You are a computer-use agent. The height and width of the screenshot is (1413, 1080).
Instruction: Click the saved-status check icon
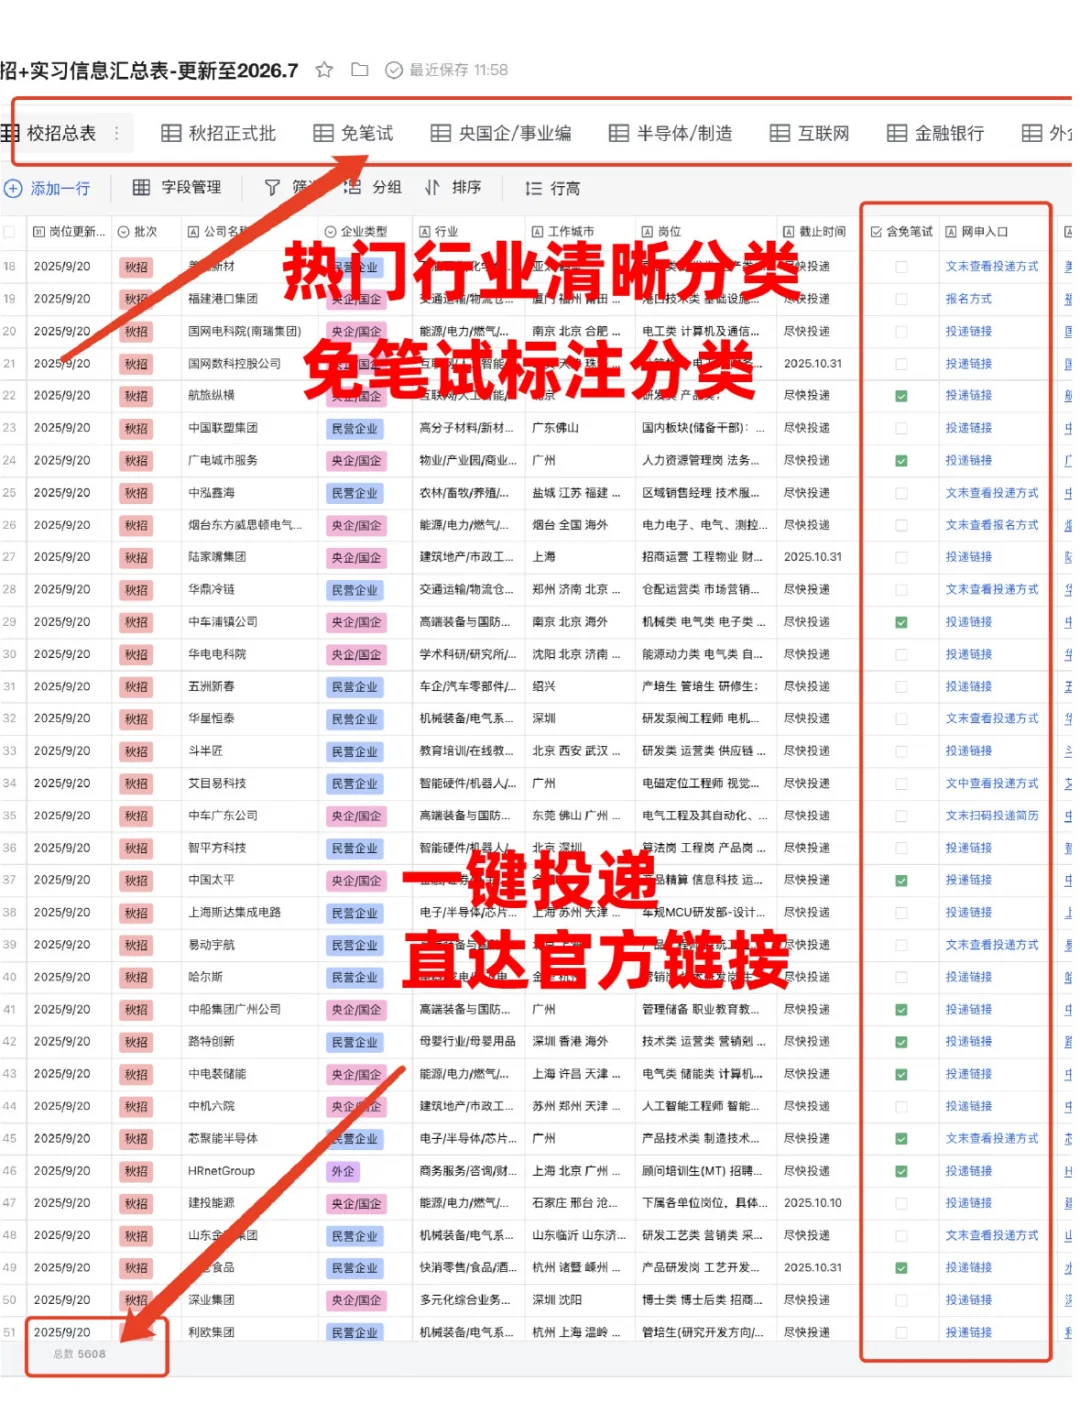(394, 70)
